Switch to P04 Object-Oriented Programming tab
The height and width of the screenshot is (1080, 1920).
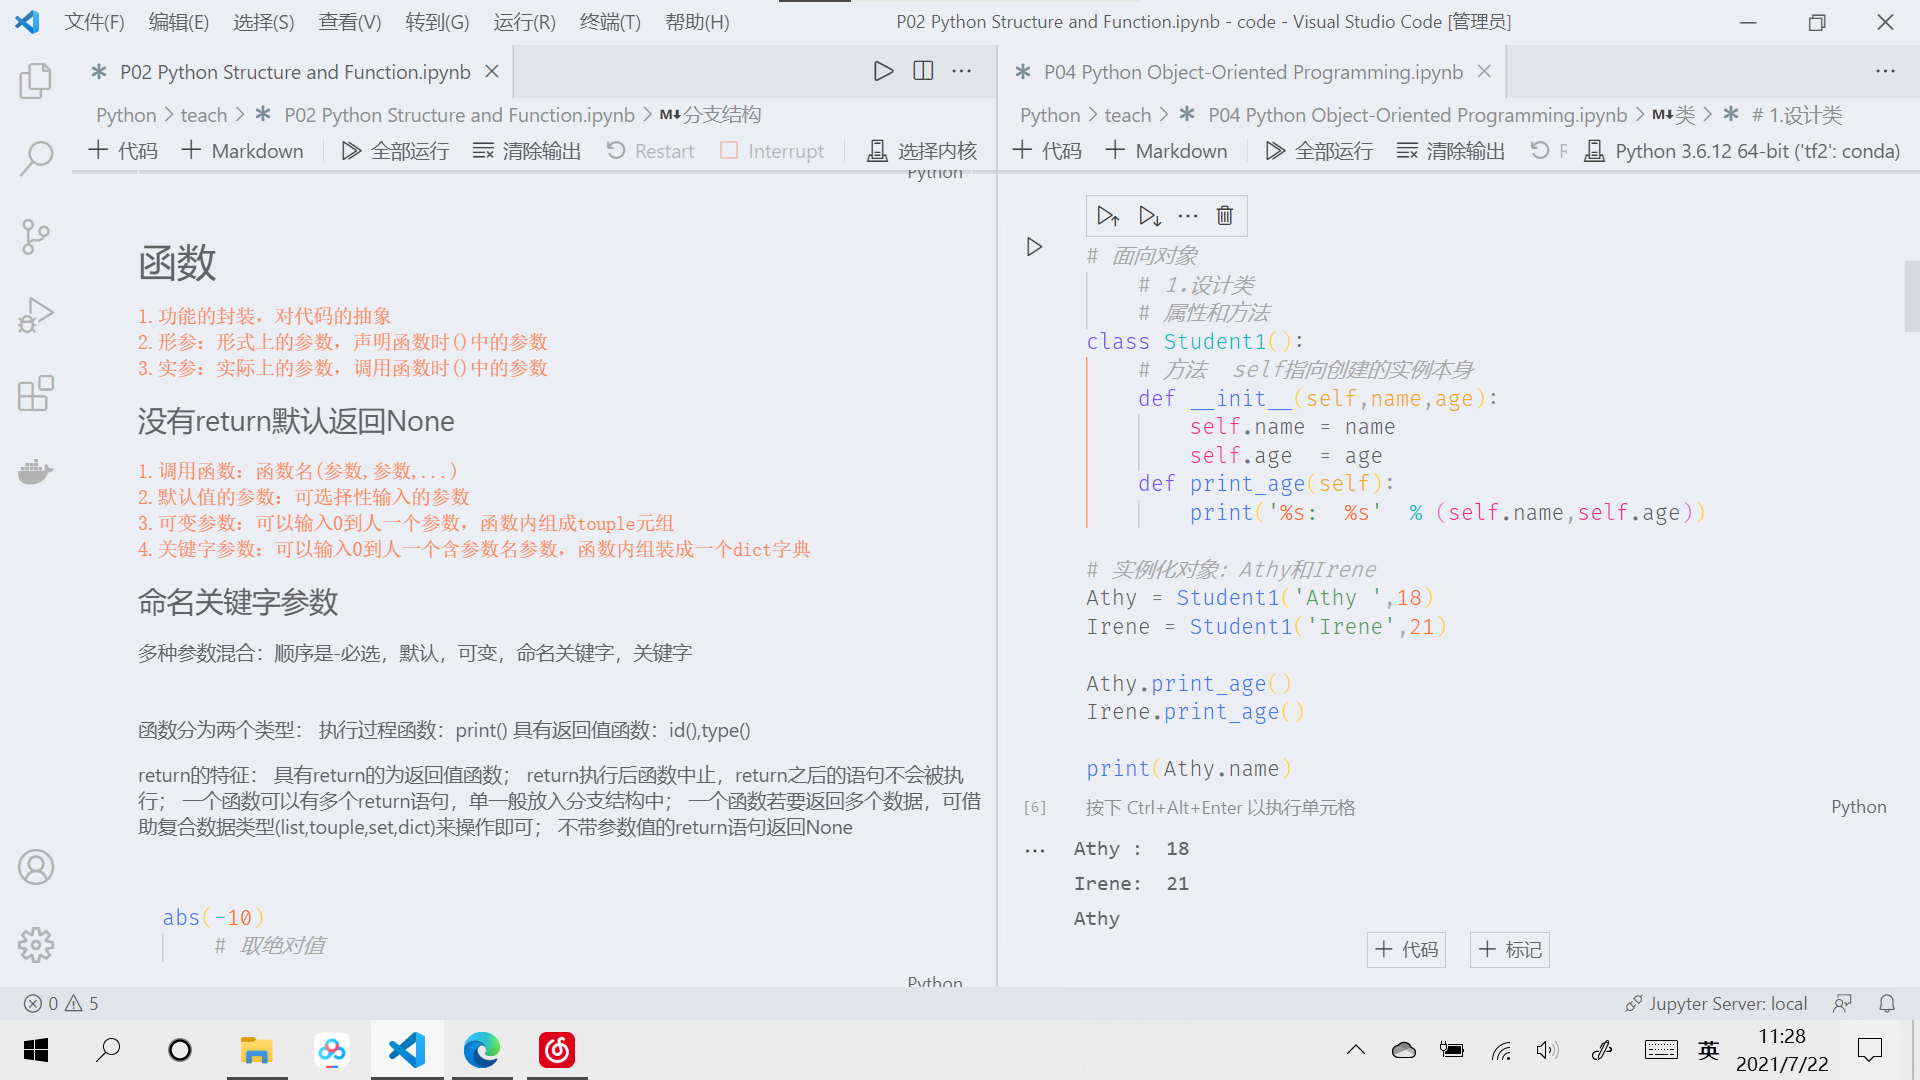(1252, 72)
